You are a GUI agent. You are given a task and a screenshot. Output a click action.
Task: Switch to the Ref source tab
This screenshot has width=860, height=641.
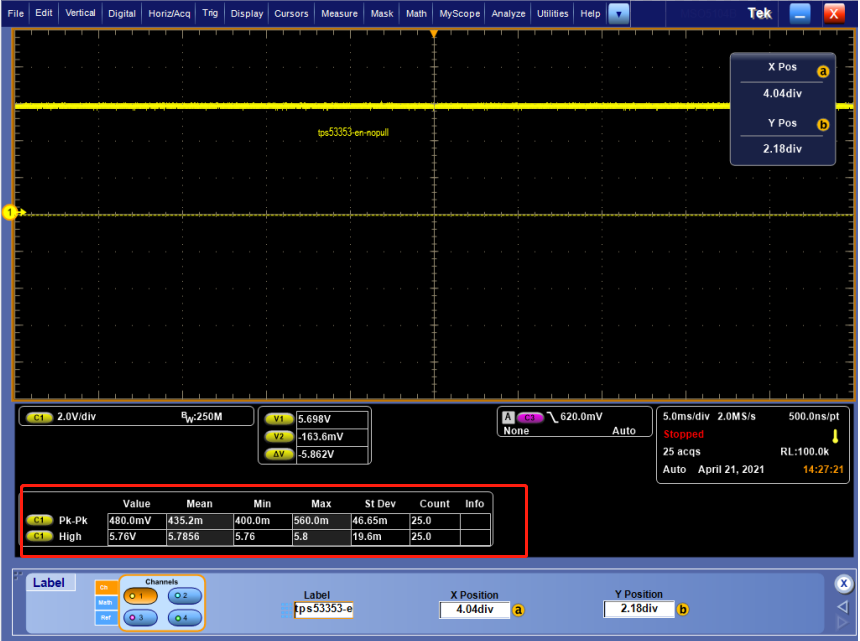(x=104, y=618)
